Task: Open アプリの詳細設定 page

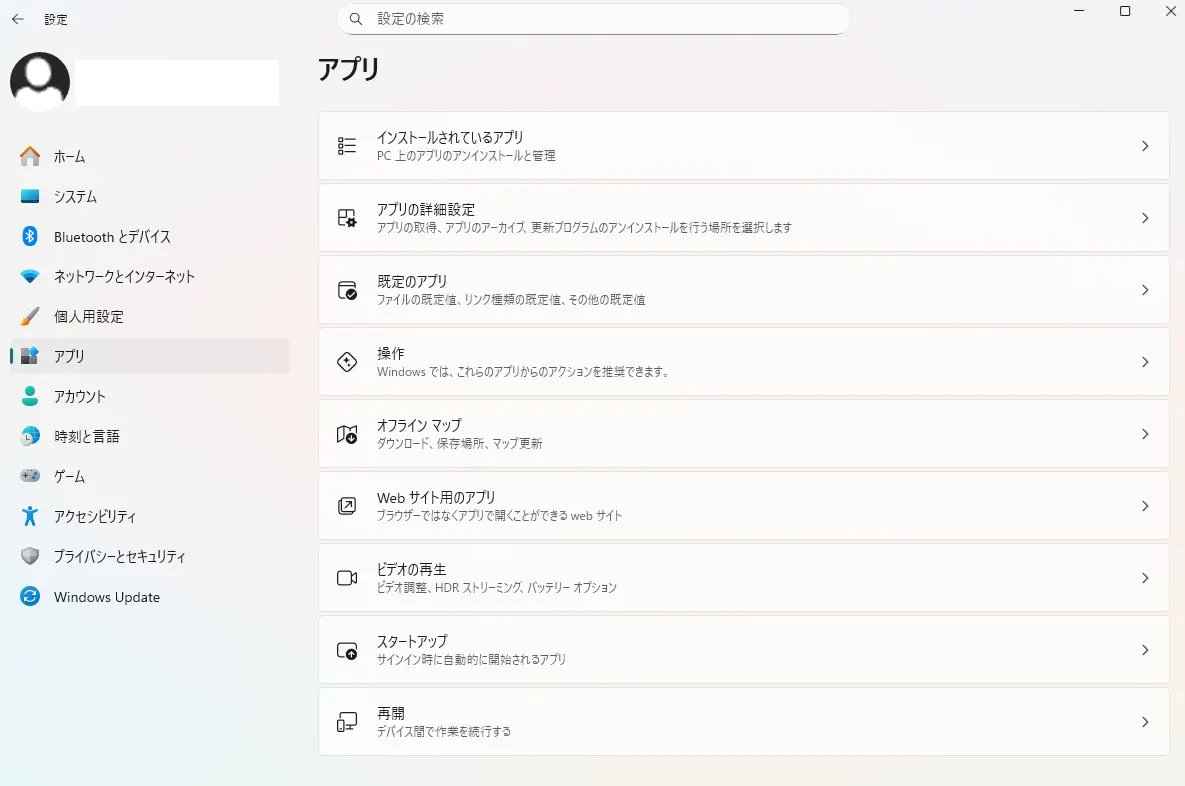Action: click(744, 218)
